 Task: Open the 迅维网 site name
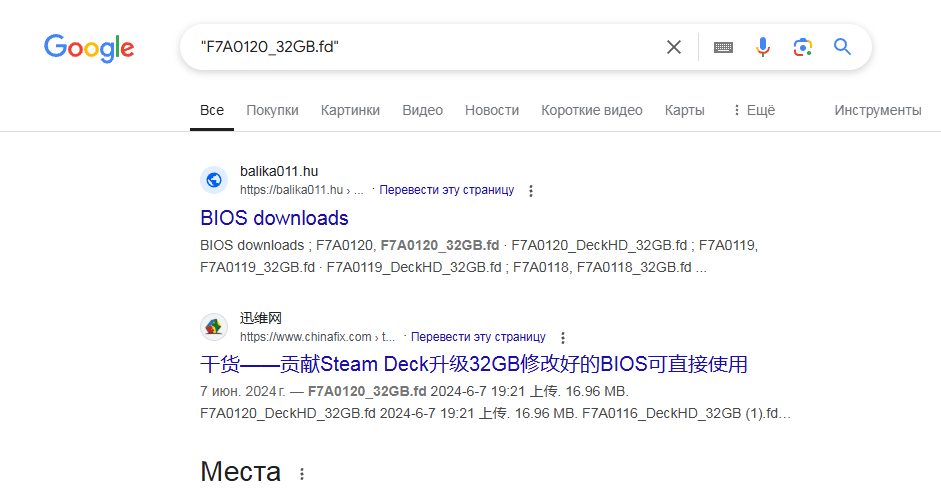point(260,318)
